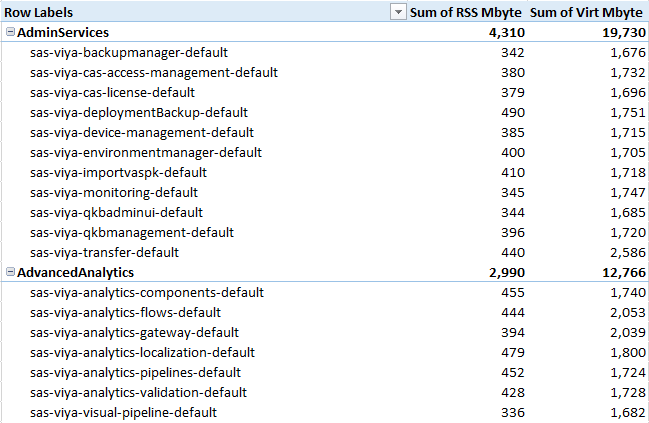649x423 pixels.
Task: Select the Sum of Virt Mbyte header
Action: pyautogui.click(x=586, y=12)
